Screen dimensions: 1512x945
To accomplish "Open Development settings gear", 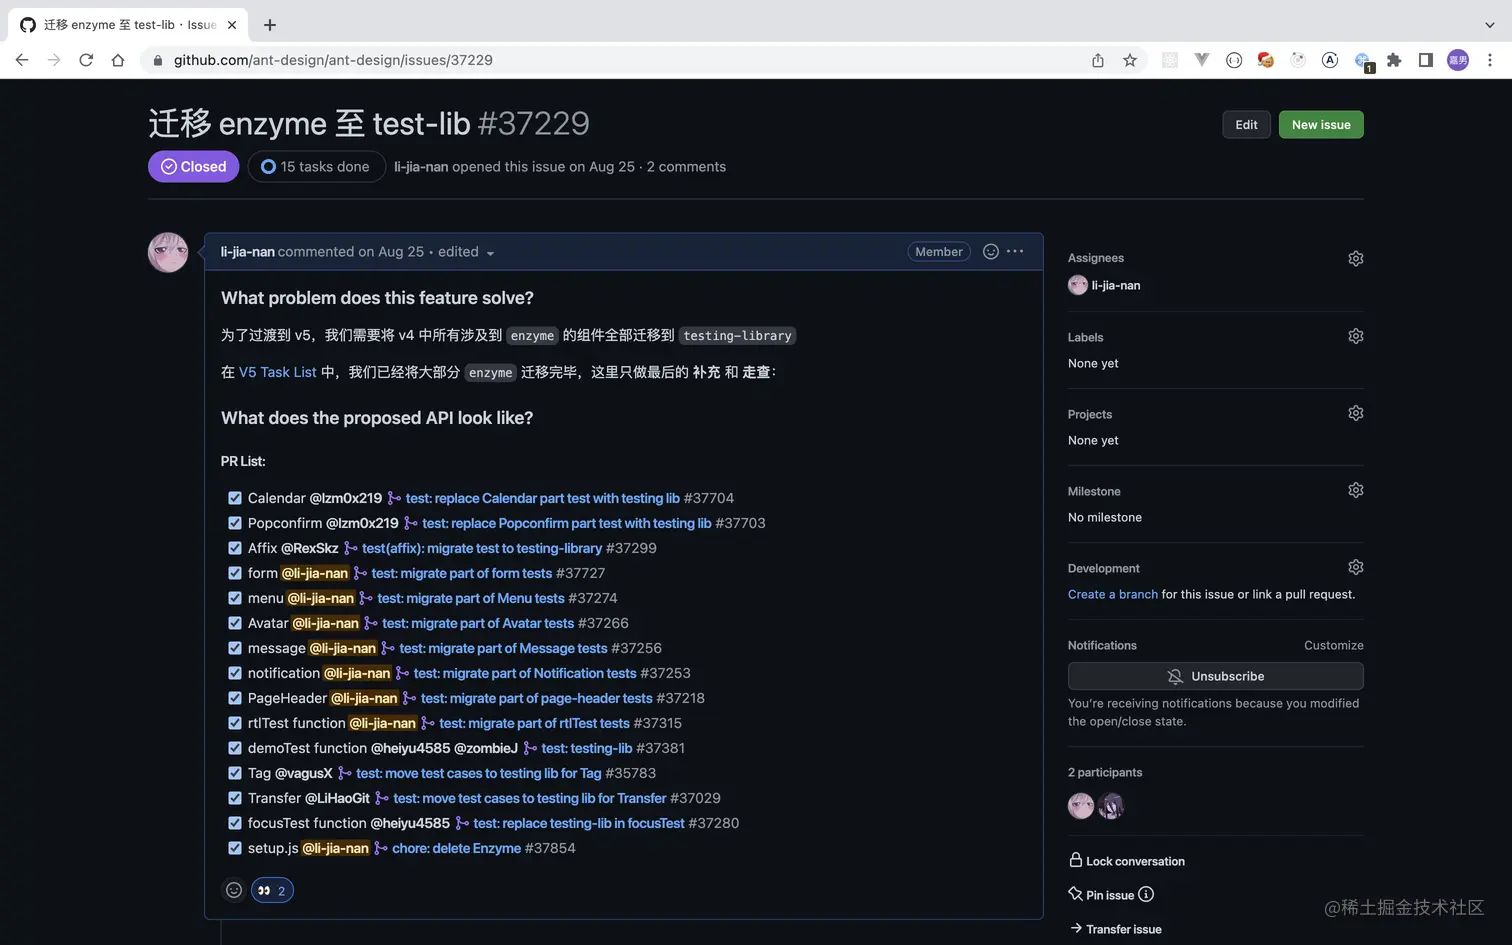I will 1356,567.
